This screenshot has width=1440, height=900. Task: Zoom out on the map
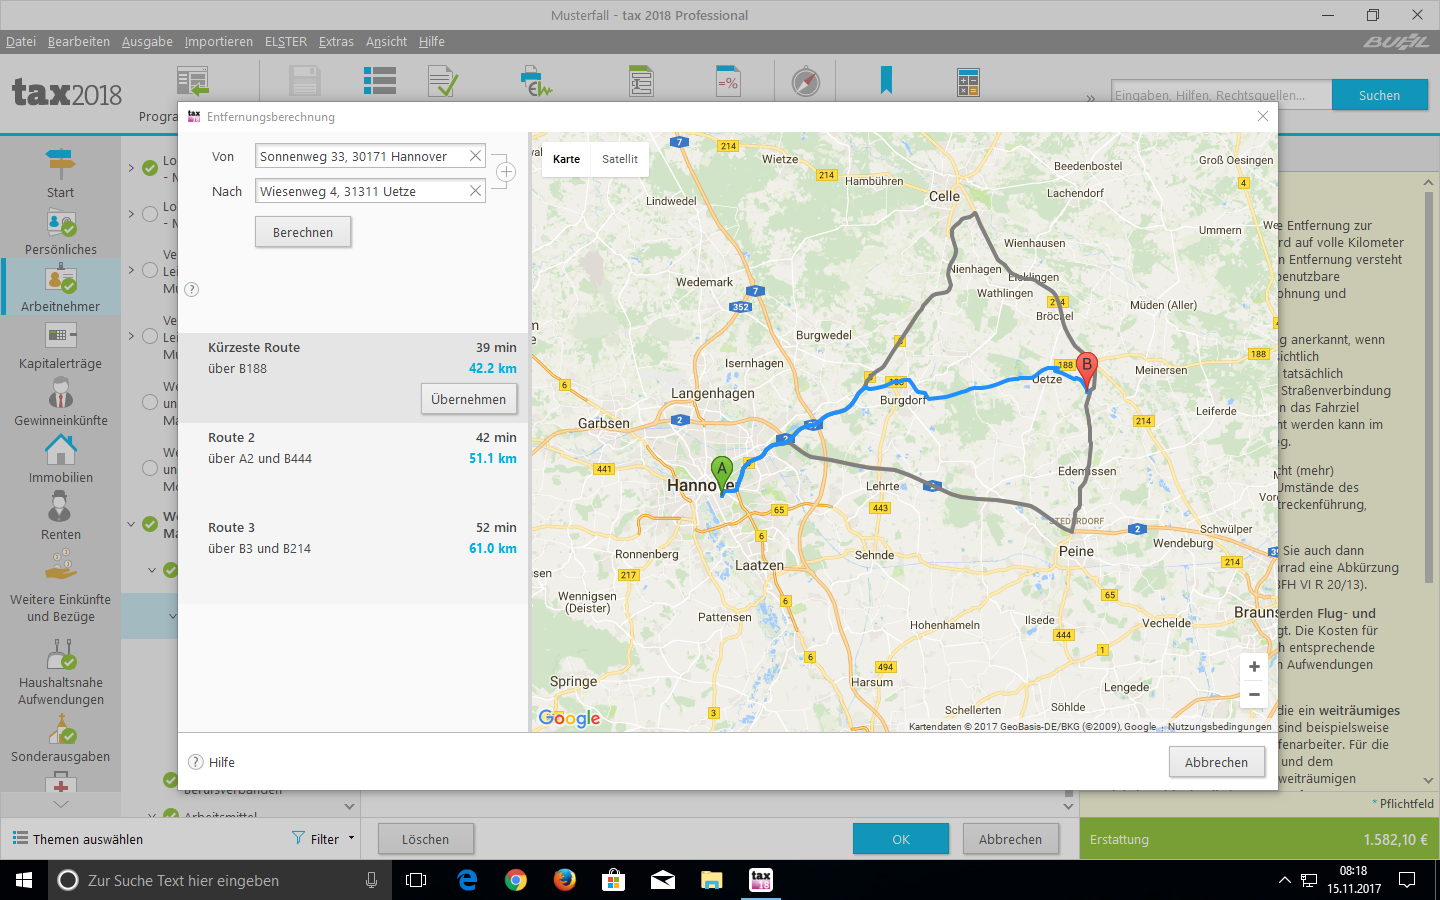pyautogui.click(x=1254, y=694)
